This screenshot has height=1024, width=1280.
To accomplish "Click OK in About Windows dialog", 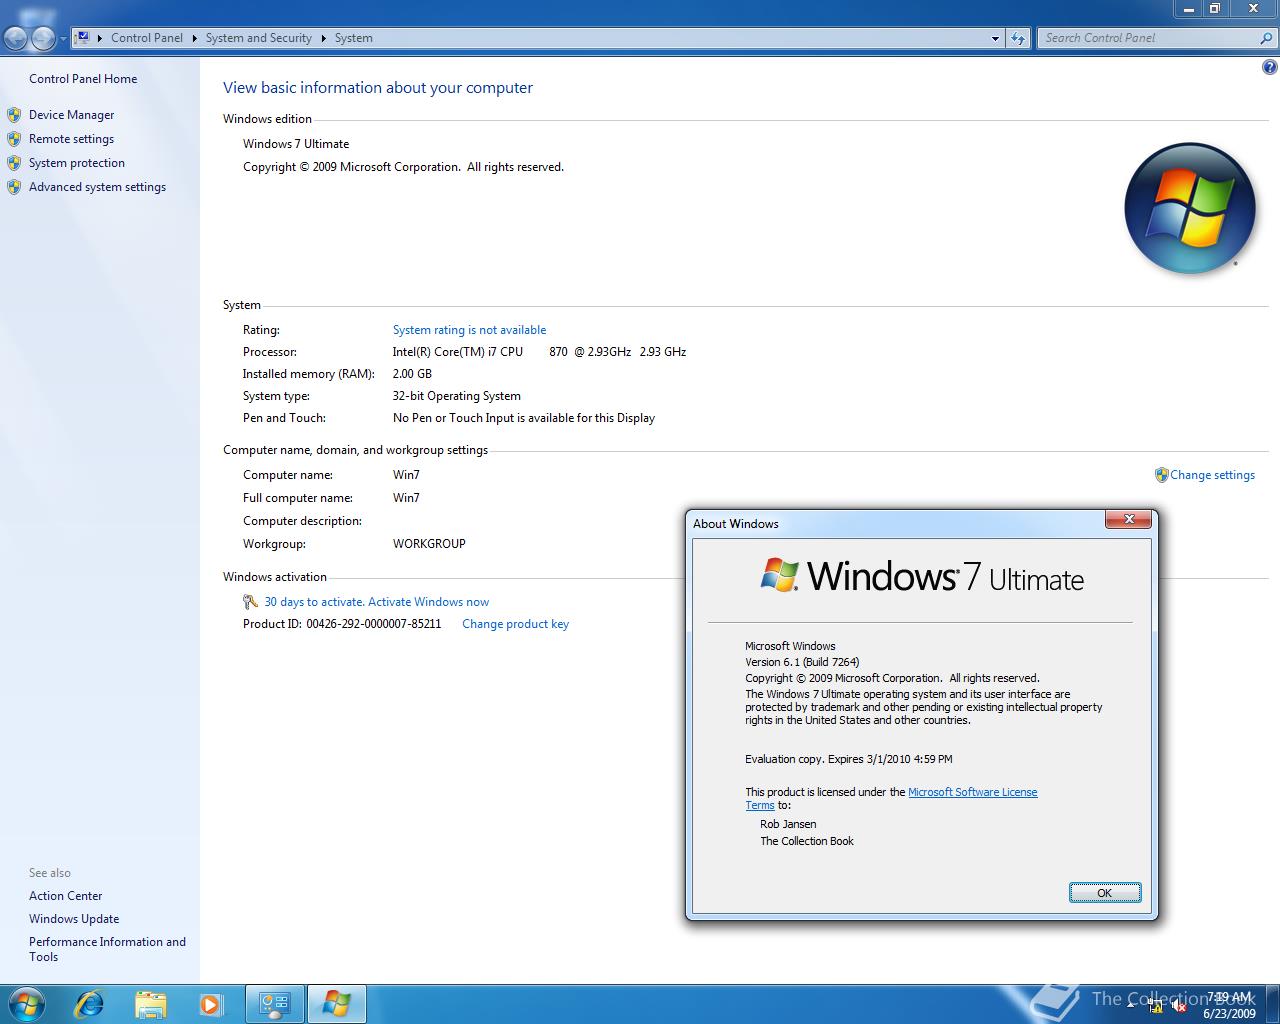I will coord(1105,893).
